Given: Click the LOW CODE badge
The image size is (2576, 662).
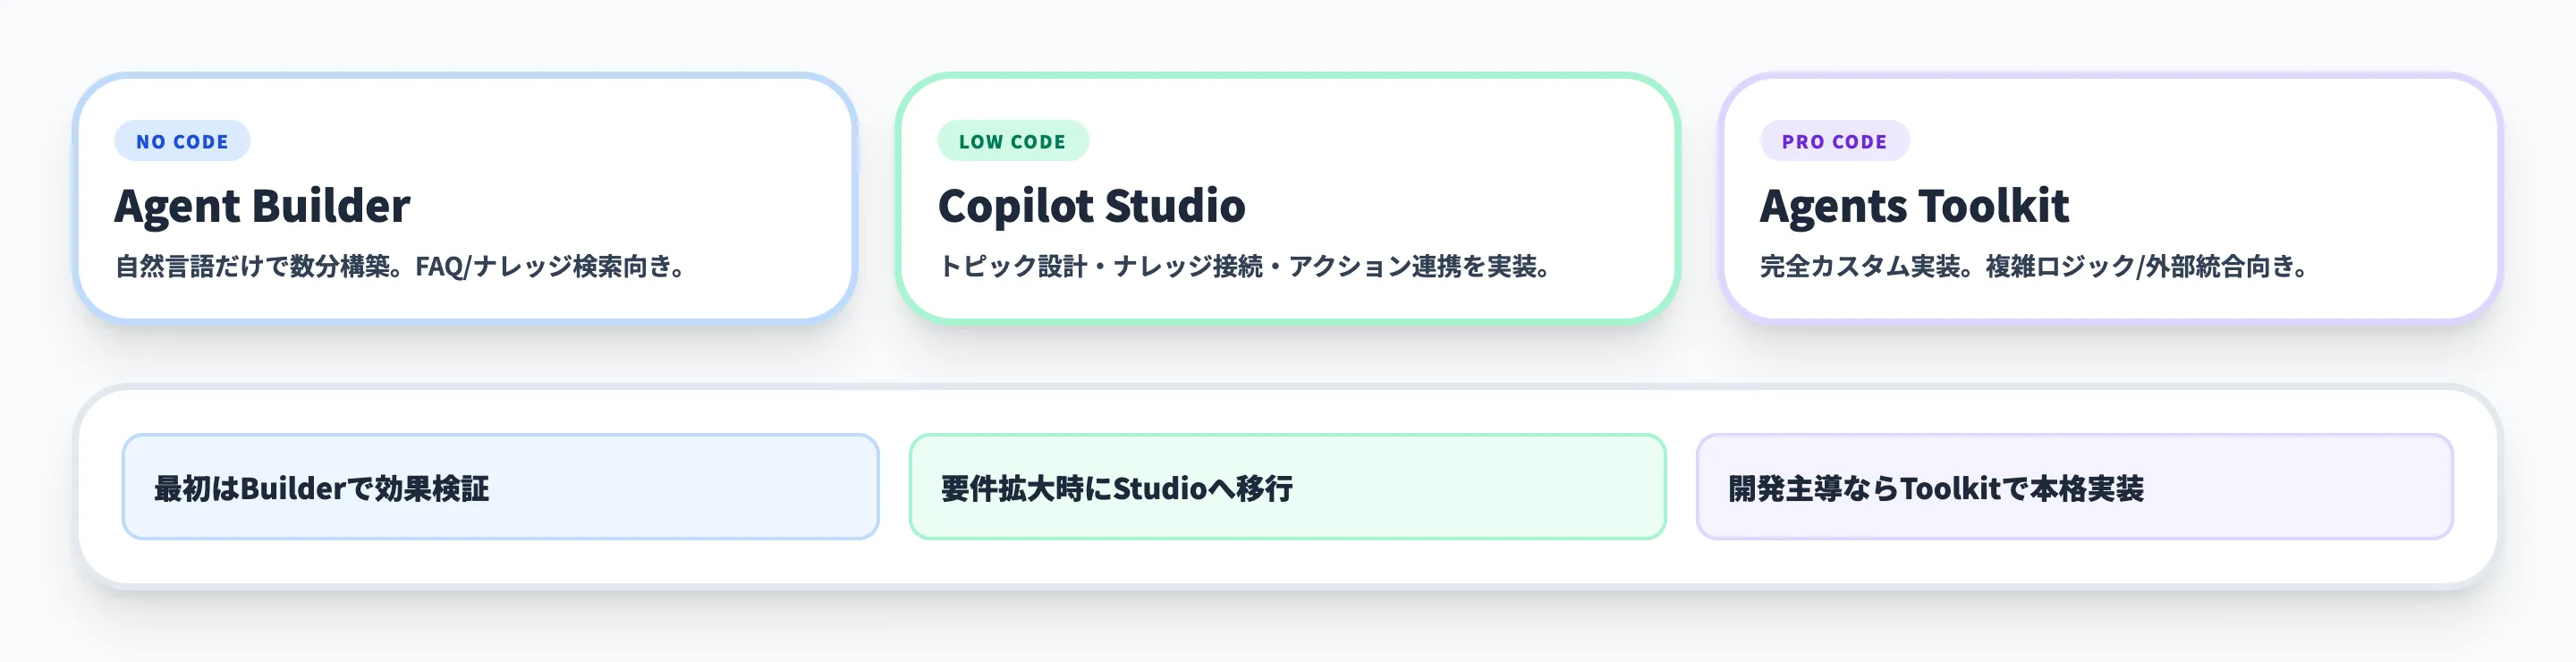Looking at the screenshot, I should point(1012,142).
